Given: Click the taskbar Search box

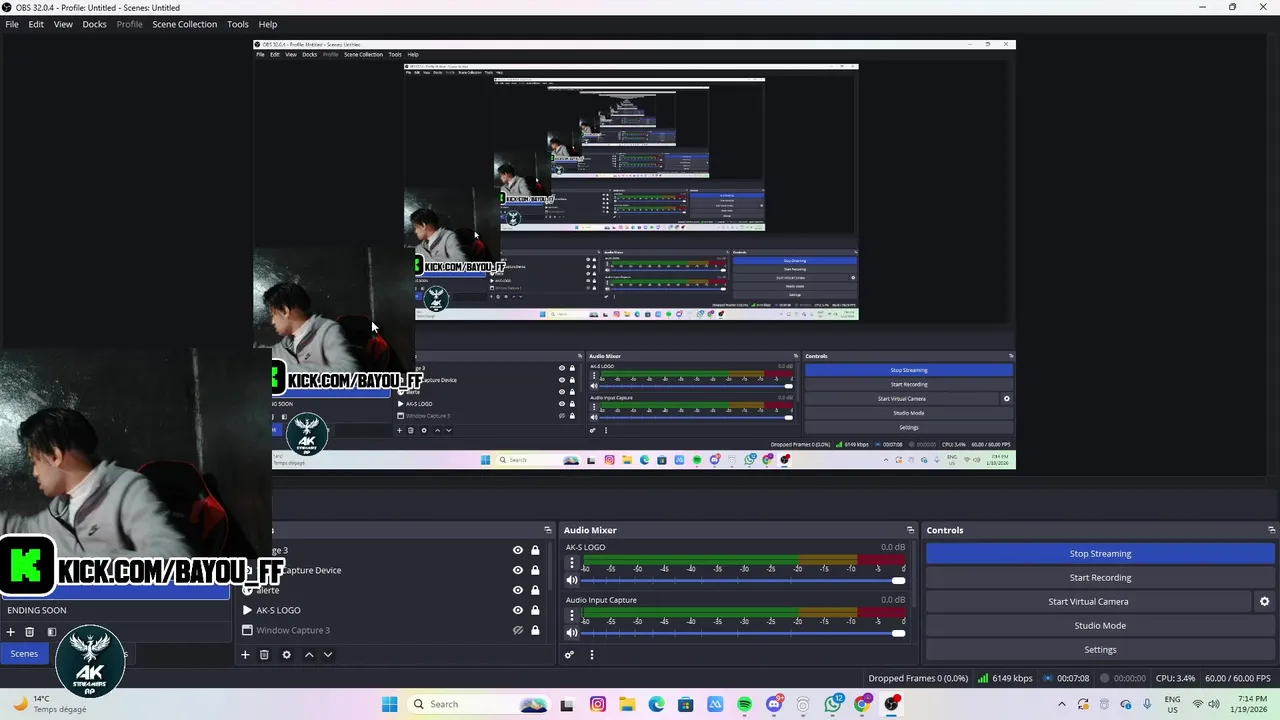Looking at the screenshot, I should [480, 704].
